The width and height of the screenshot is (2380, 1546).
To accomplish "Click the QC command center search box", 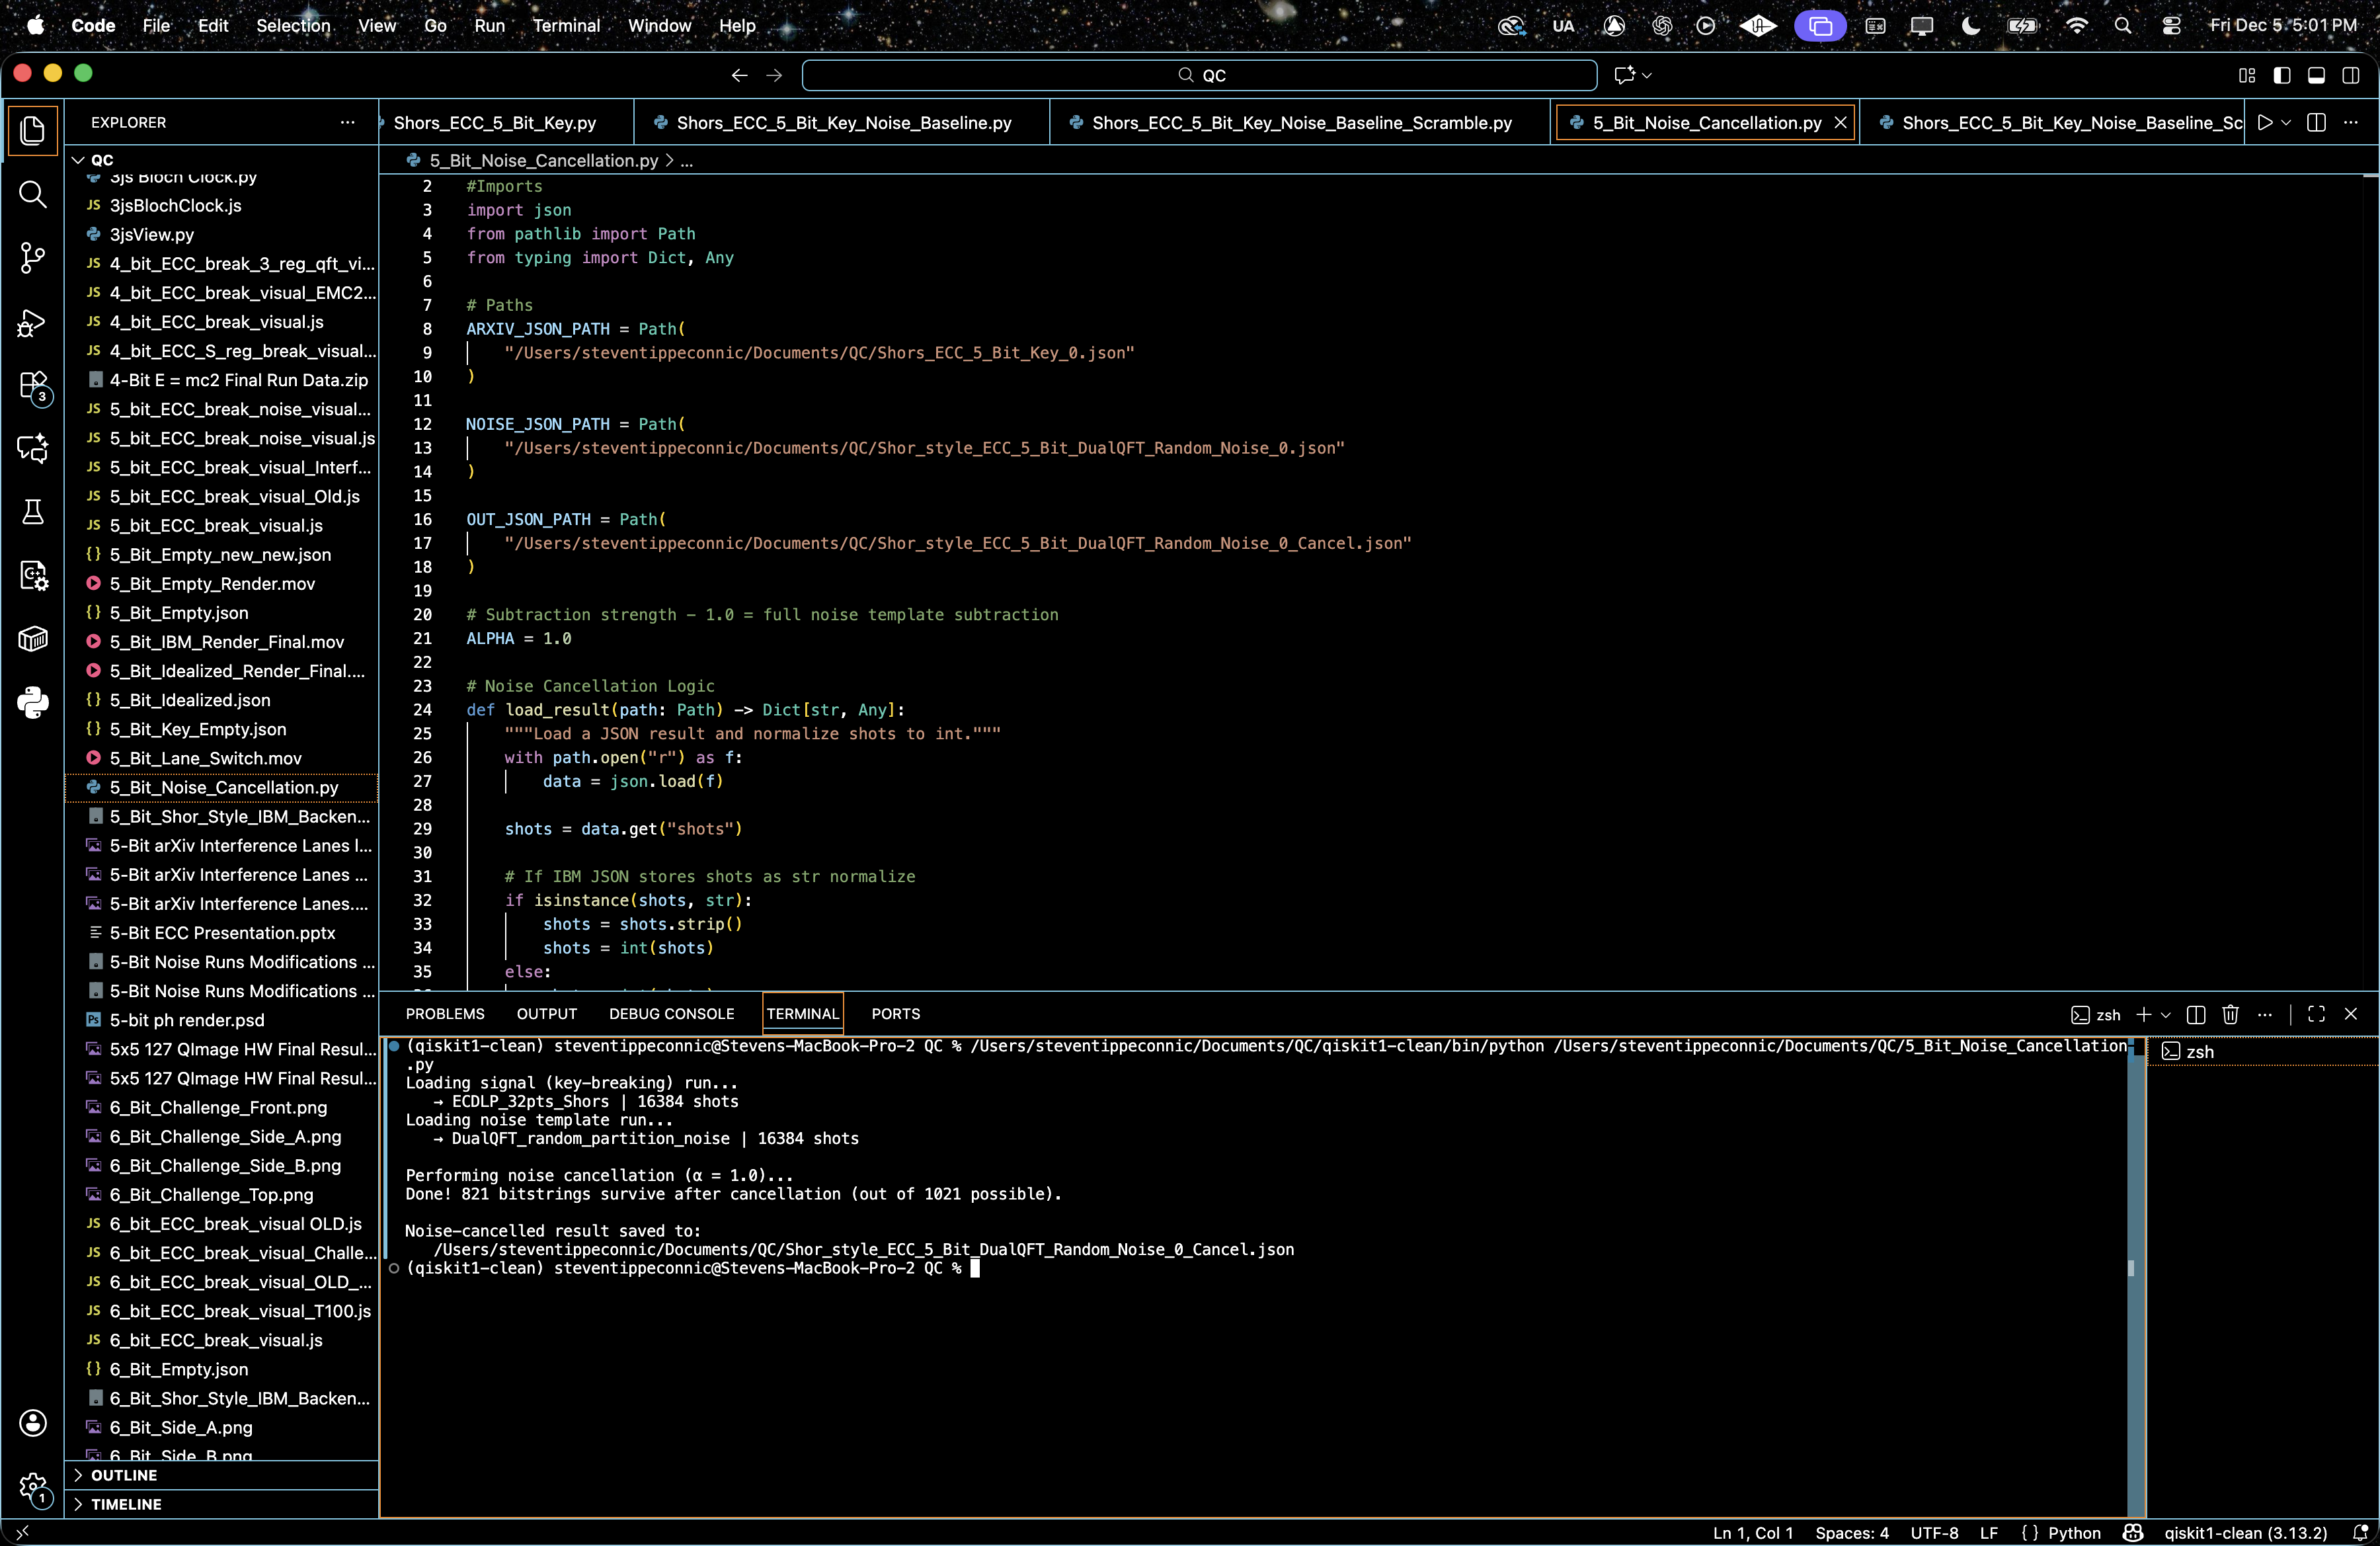I will pyautogui.click(x=1199, y=75).
